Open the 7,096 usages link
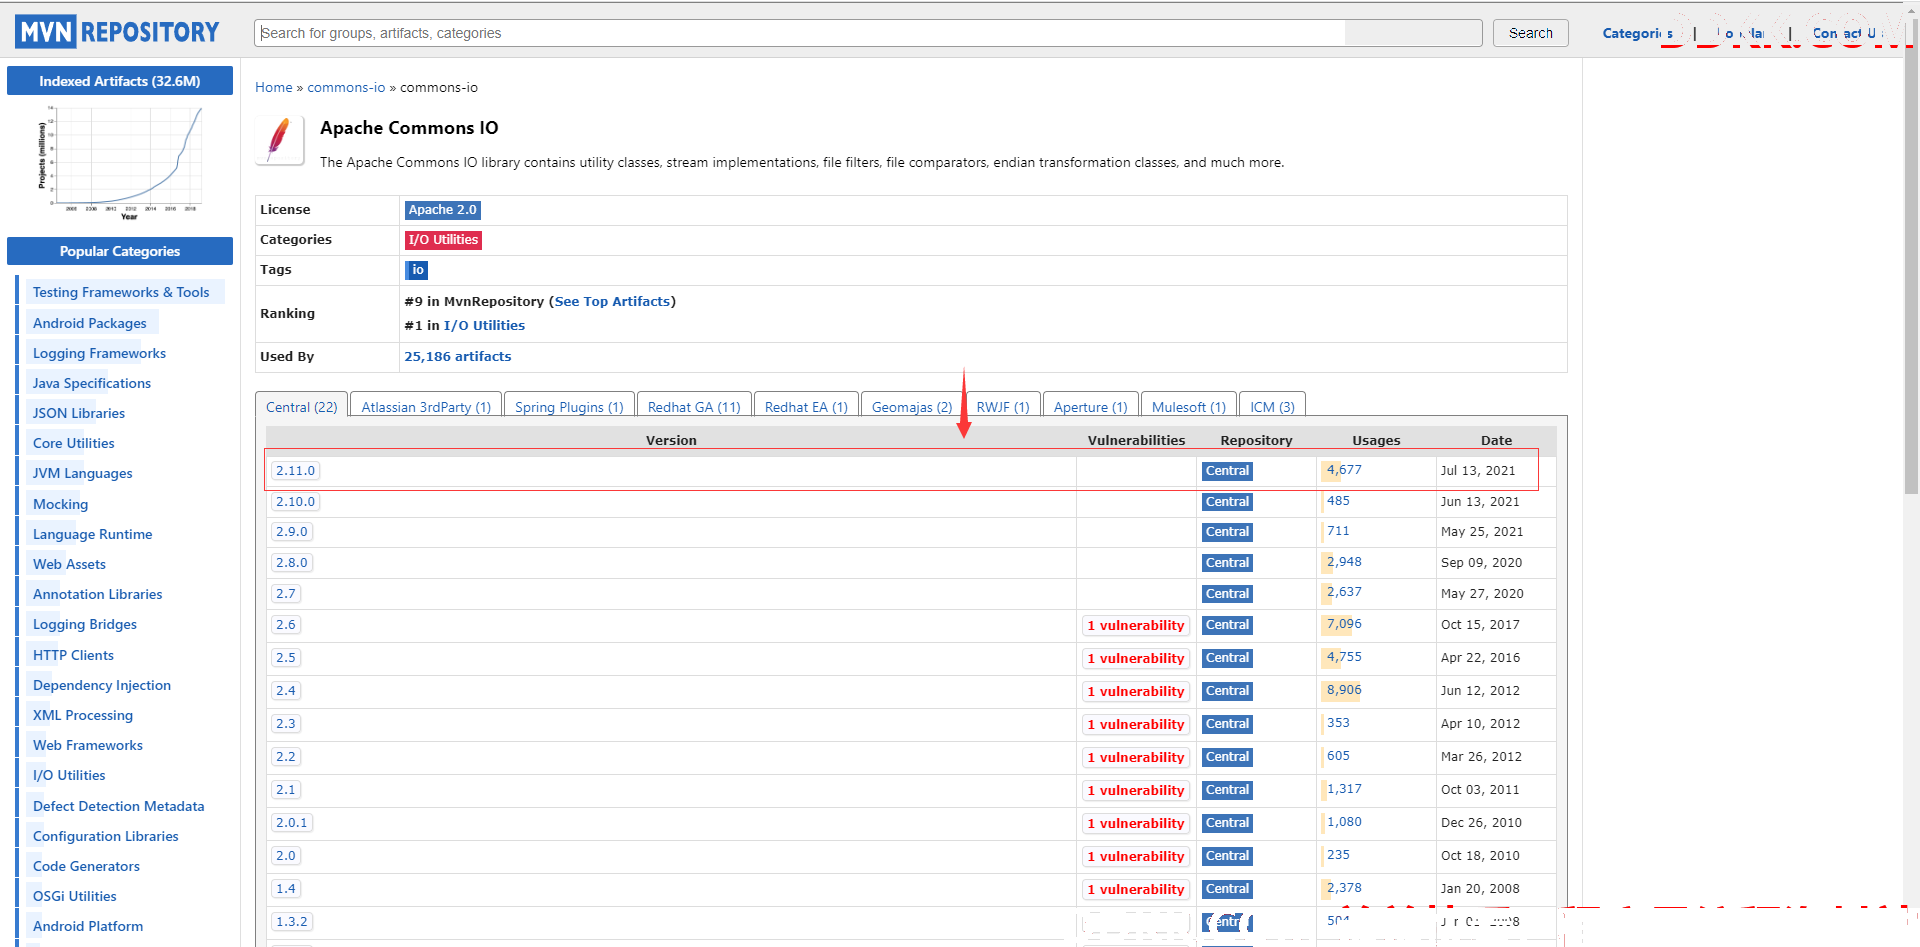This screenshot has height=947, width=1920. point(1344,623)
